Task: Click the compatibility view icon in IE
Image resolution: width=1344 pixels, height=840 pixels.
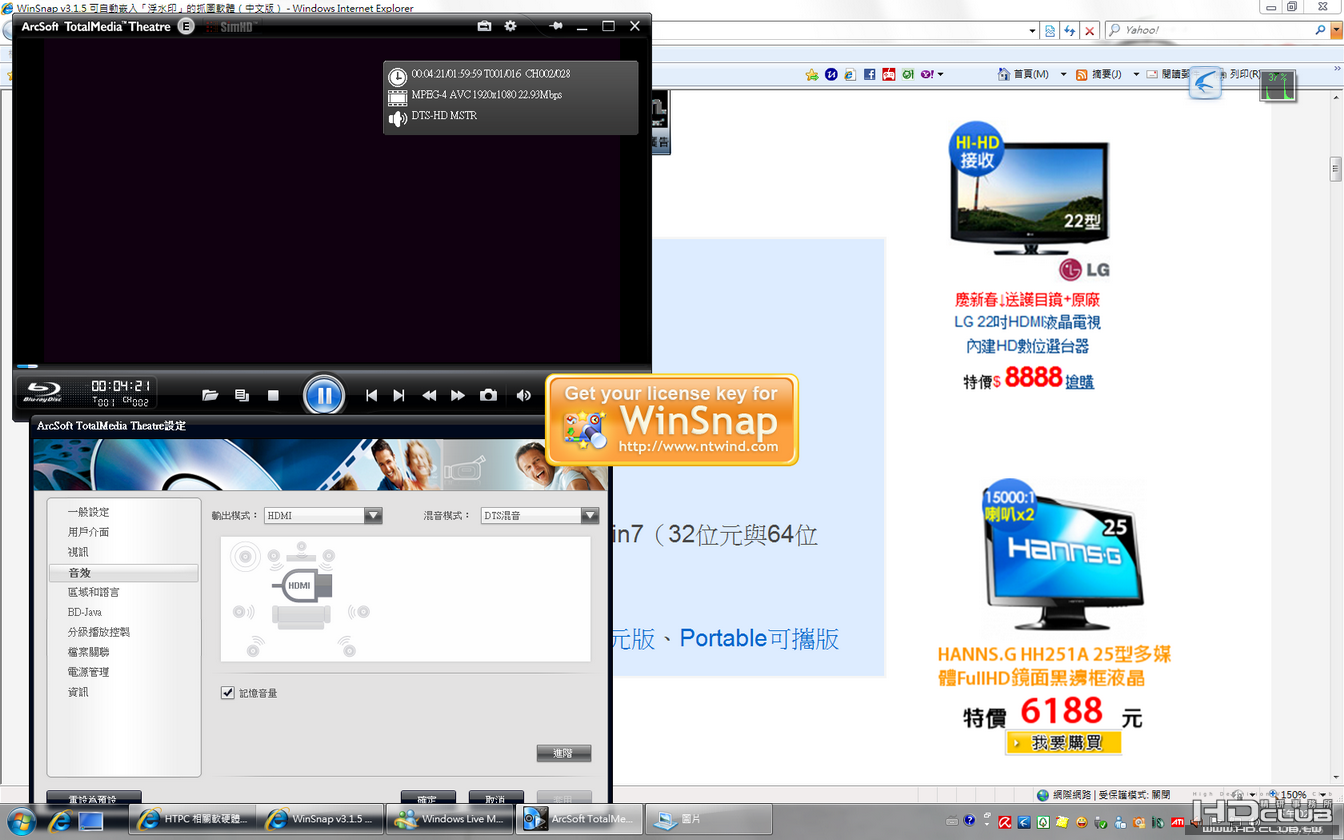Action: (1050, 31)
